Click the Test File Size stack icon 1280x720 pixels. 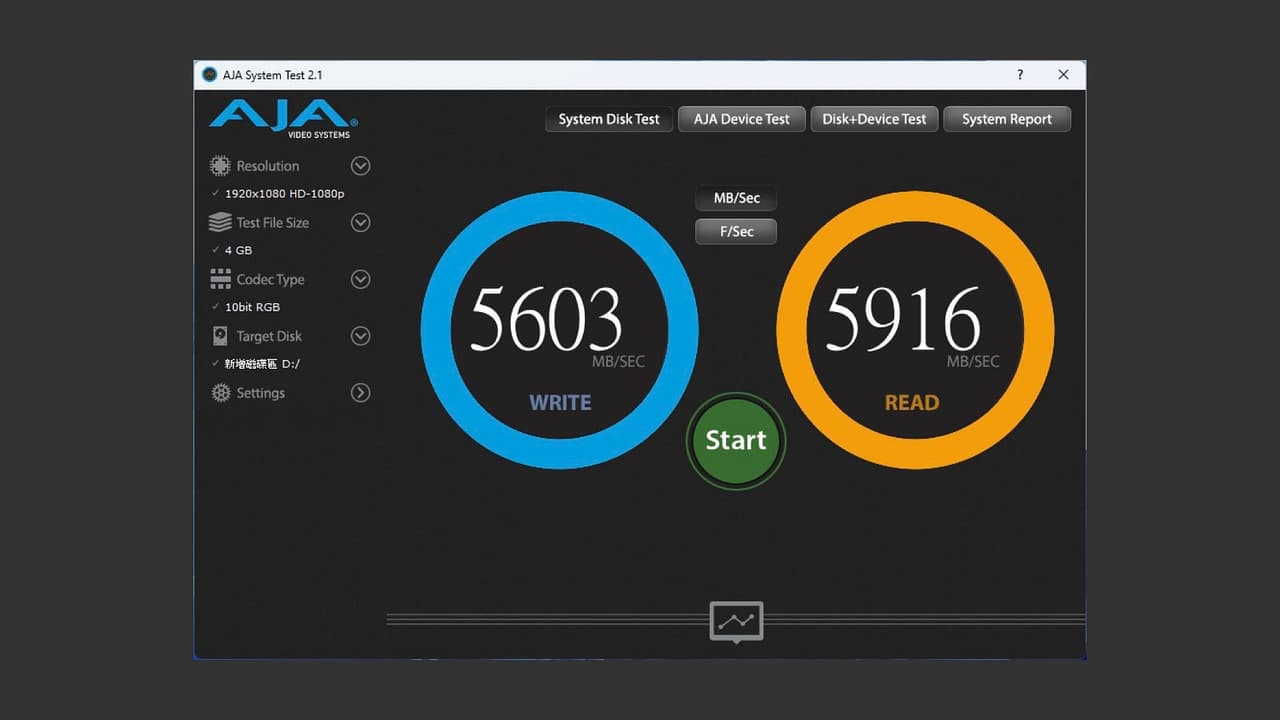220,223
